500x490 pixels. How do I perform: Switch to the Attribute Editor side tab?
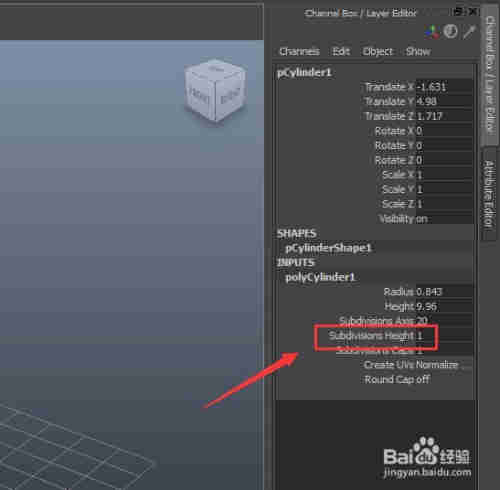pos(489,194)
